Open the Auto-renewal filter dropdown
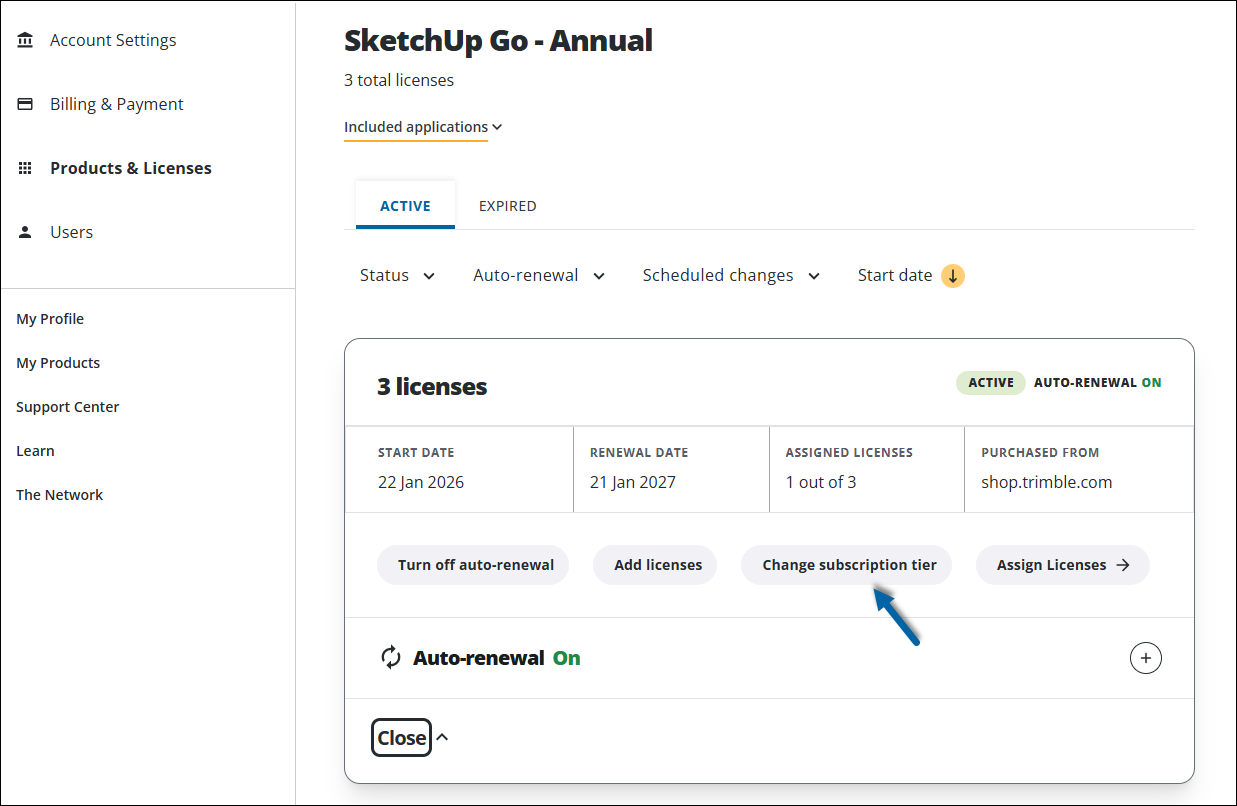 point(539,276)
